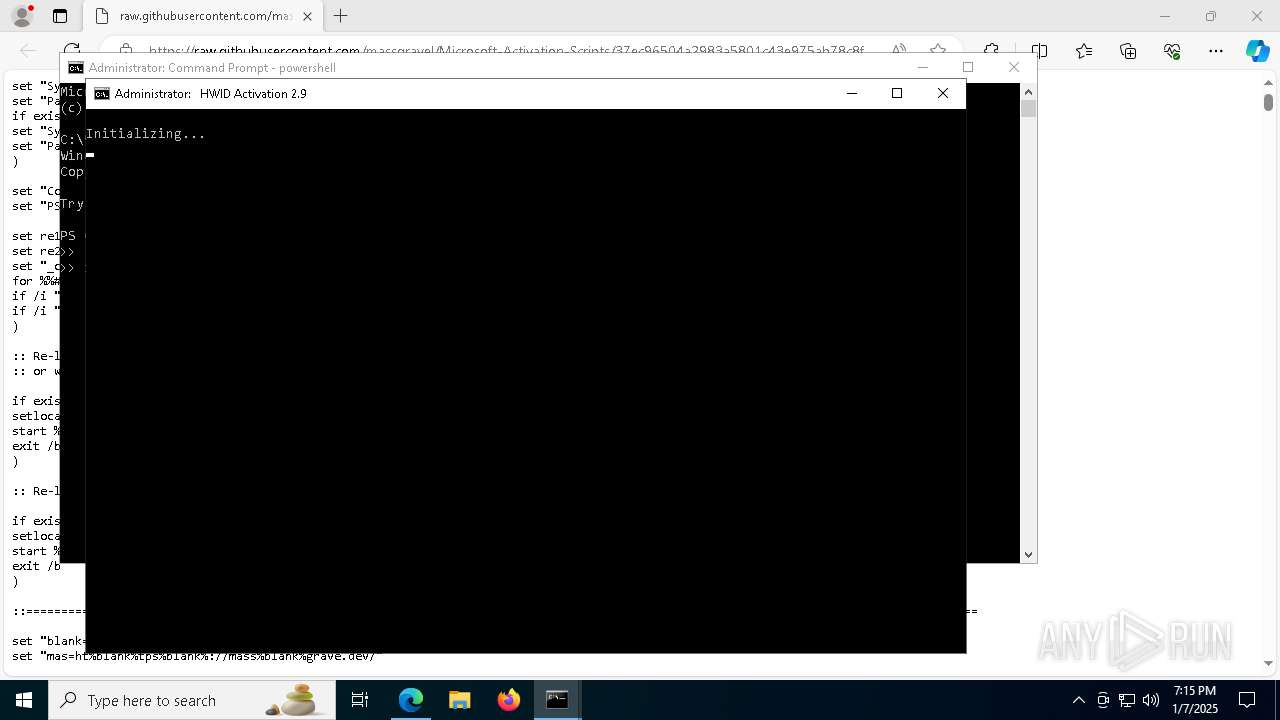Add this page to favorites star icon

[937, 50]
